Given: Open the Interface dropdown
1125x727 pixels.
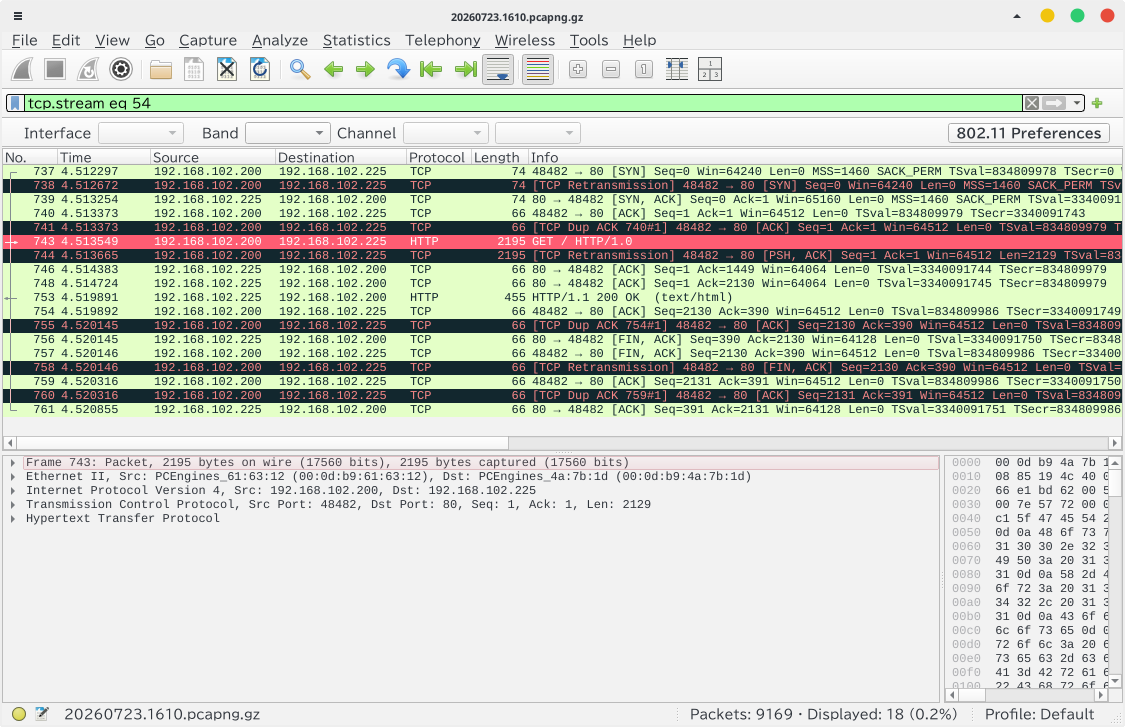Looking at the screenshot, I should click(141, 133).
